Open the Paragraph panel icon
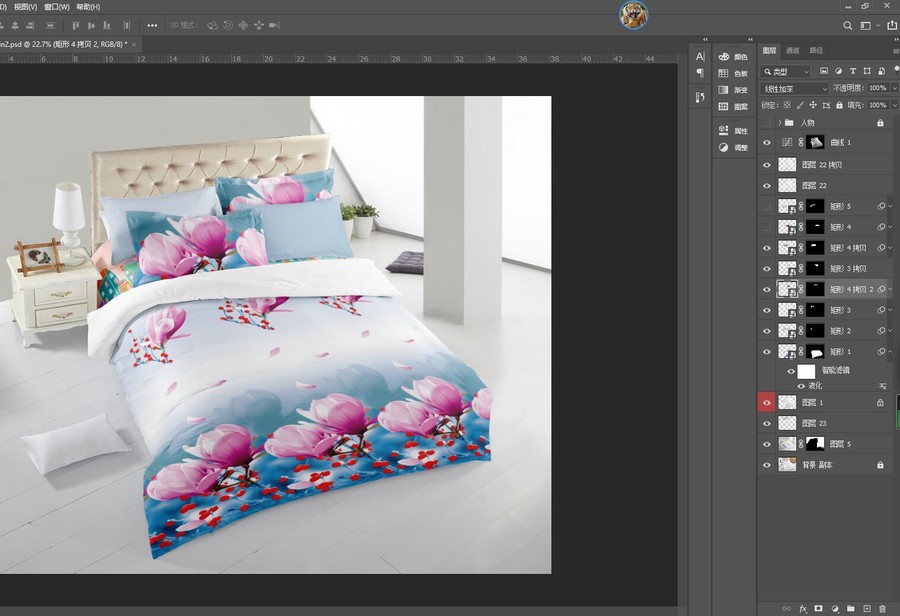The height and width of the screenshot is (616, 900). point(700,73)
